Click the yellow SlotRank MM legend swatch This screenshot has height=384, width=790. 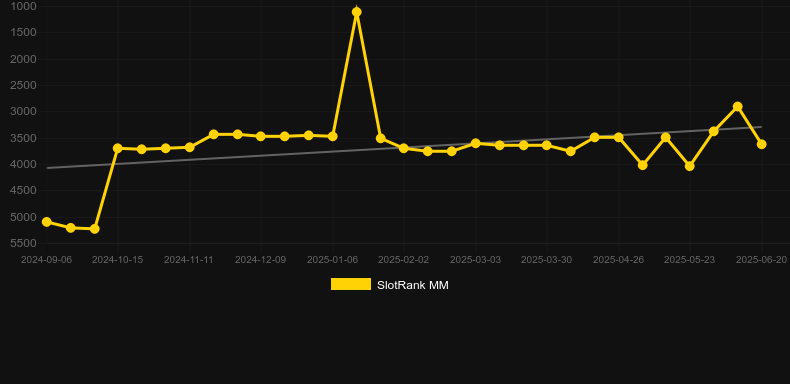(x=351, y=284)
